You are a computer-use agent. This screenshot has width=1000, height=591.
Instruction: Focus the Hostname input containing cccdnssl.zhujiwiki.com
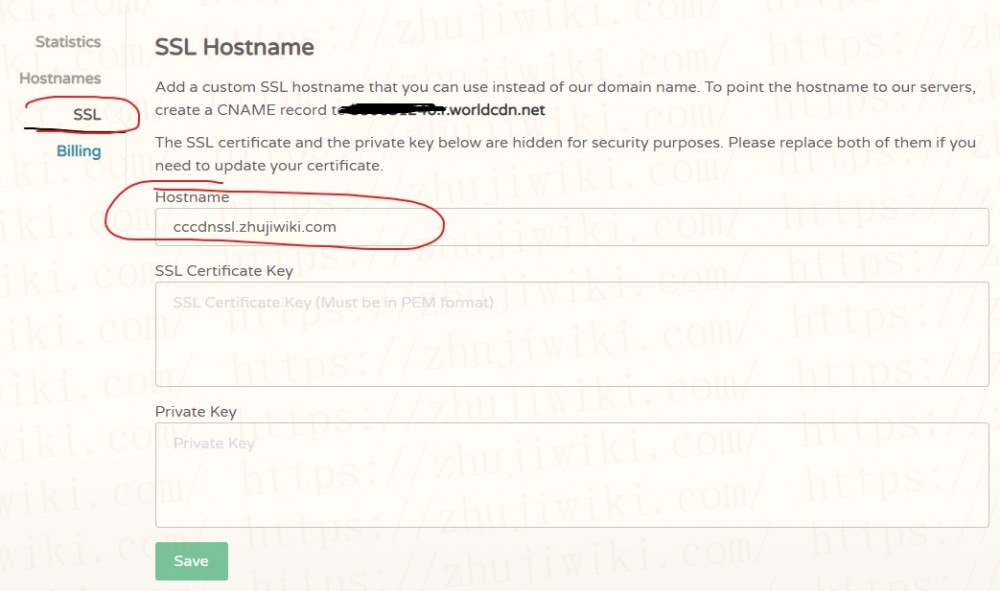[571, 227]
